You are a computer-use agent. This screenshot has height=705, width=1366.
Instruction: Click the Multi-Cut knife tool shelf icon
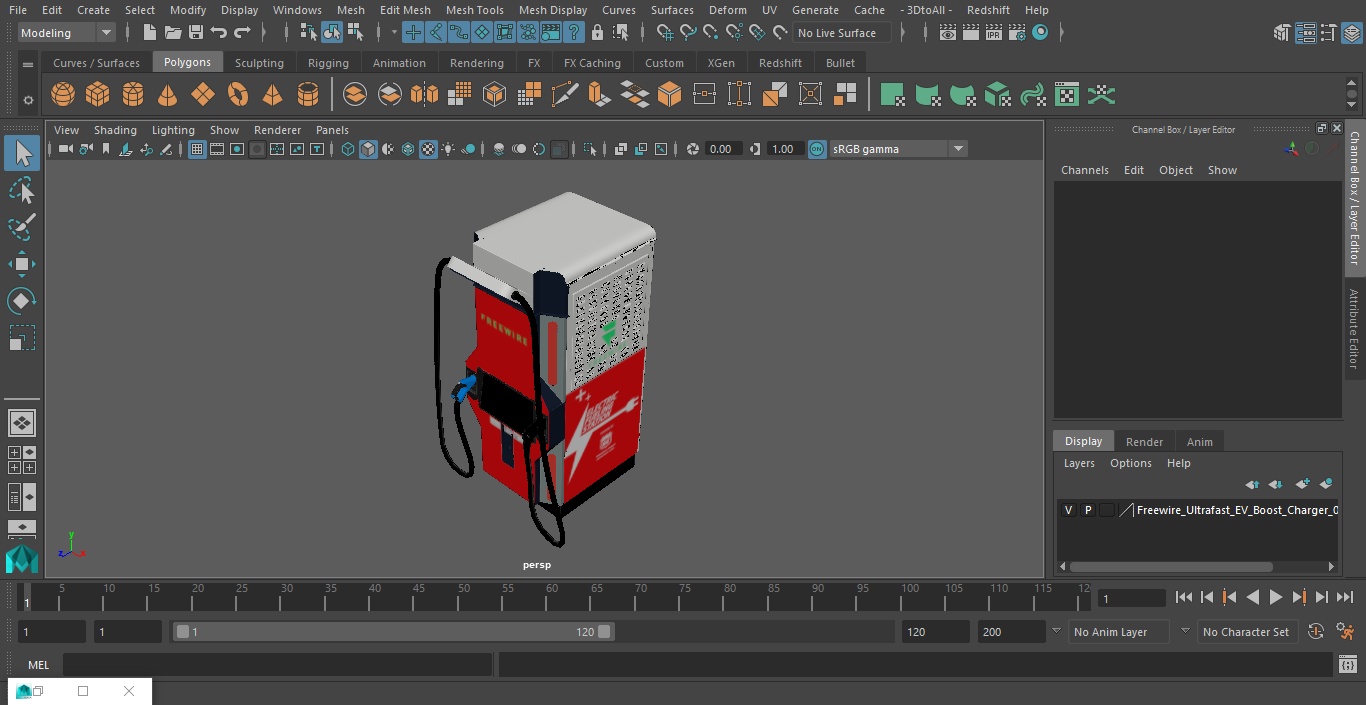coord(564,95)
